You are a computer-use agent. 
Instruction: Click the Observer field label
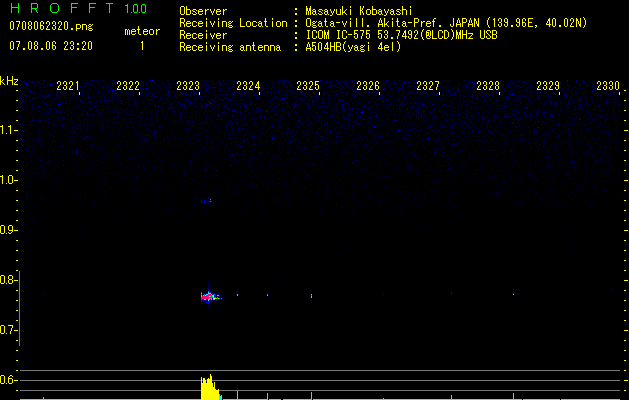[203, 11]
